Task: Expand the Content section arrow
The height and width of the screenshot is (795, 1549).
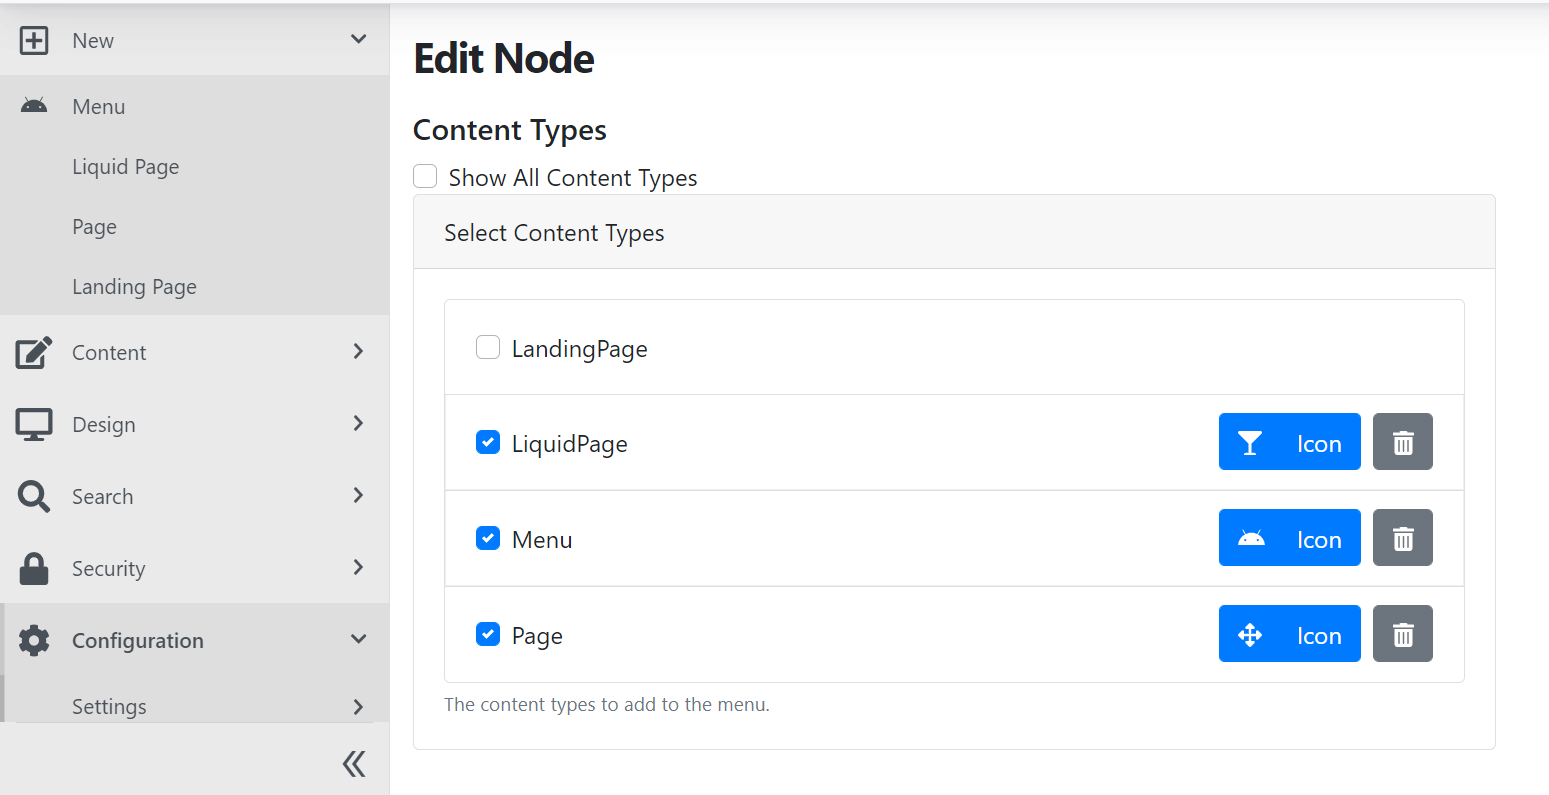Action: click(359, 351)
